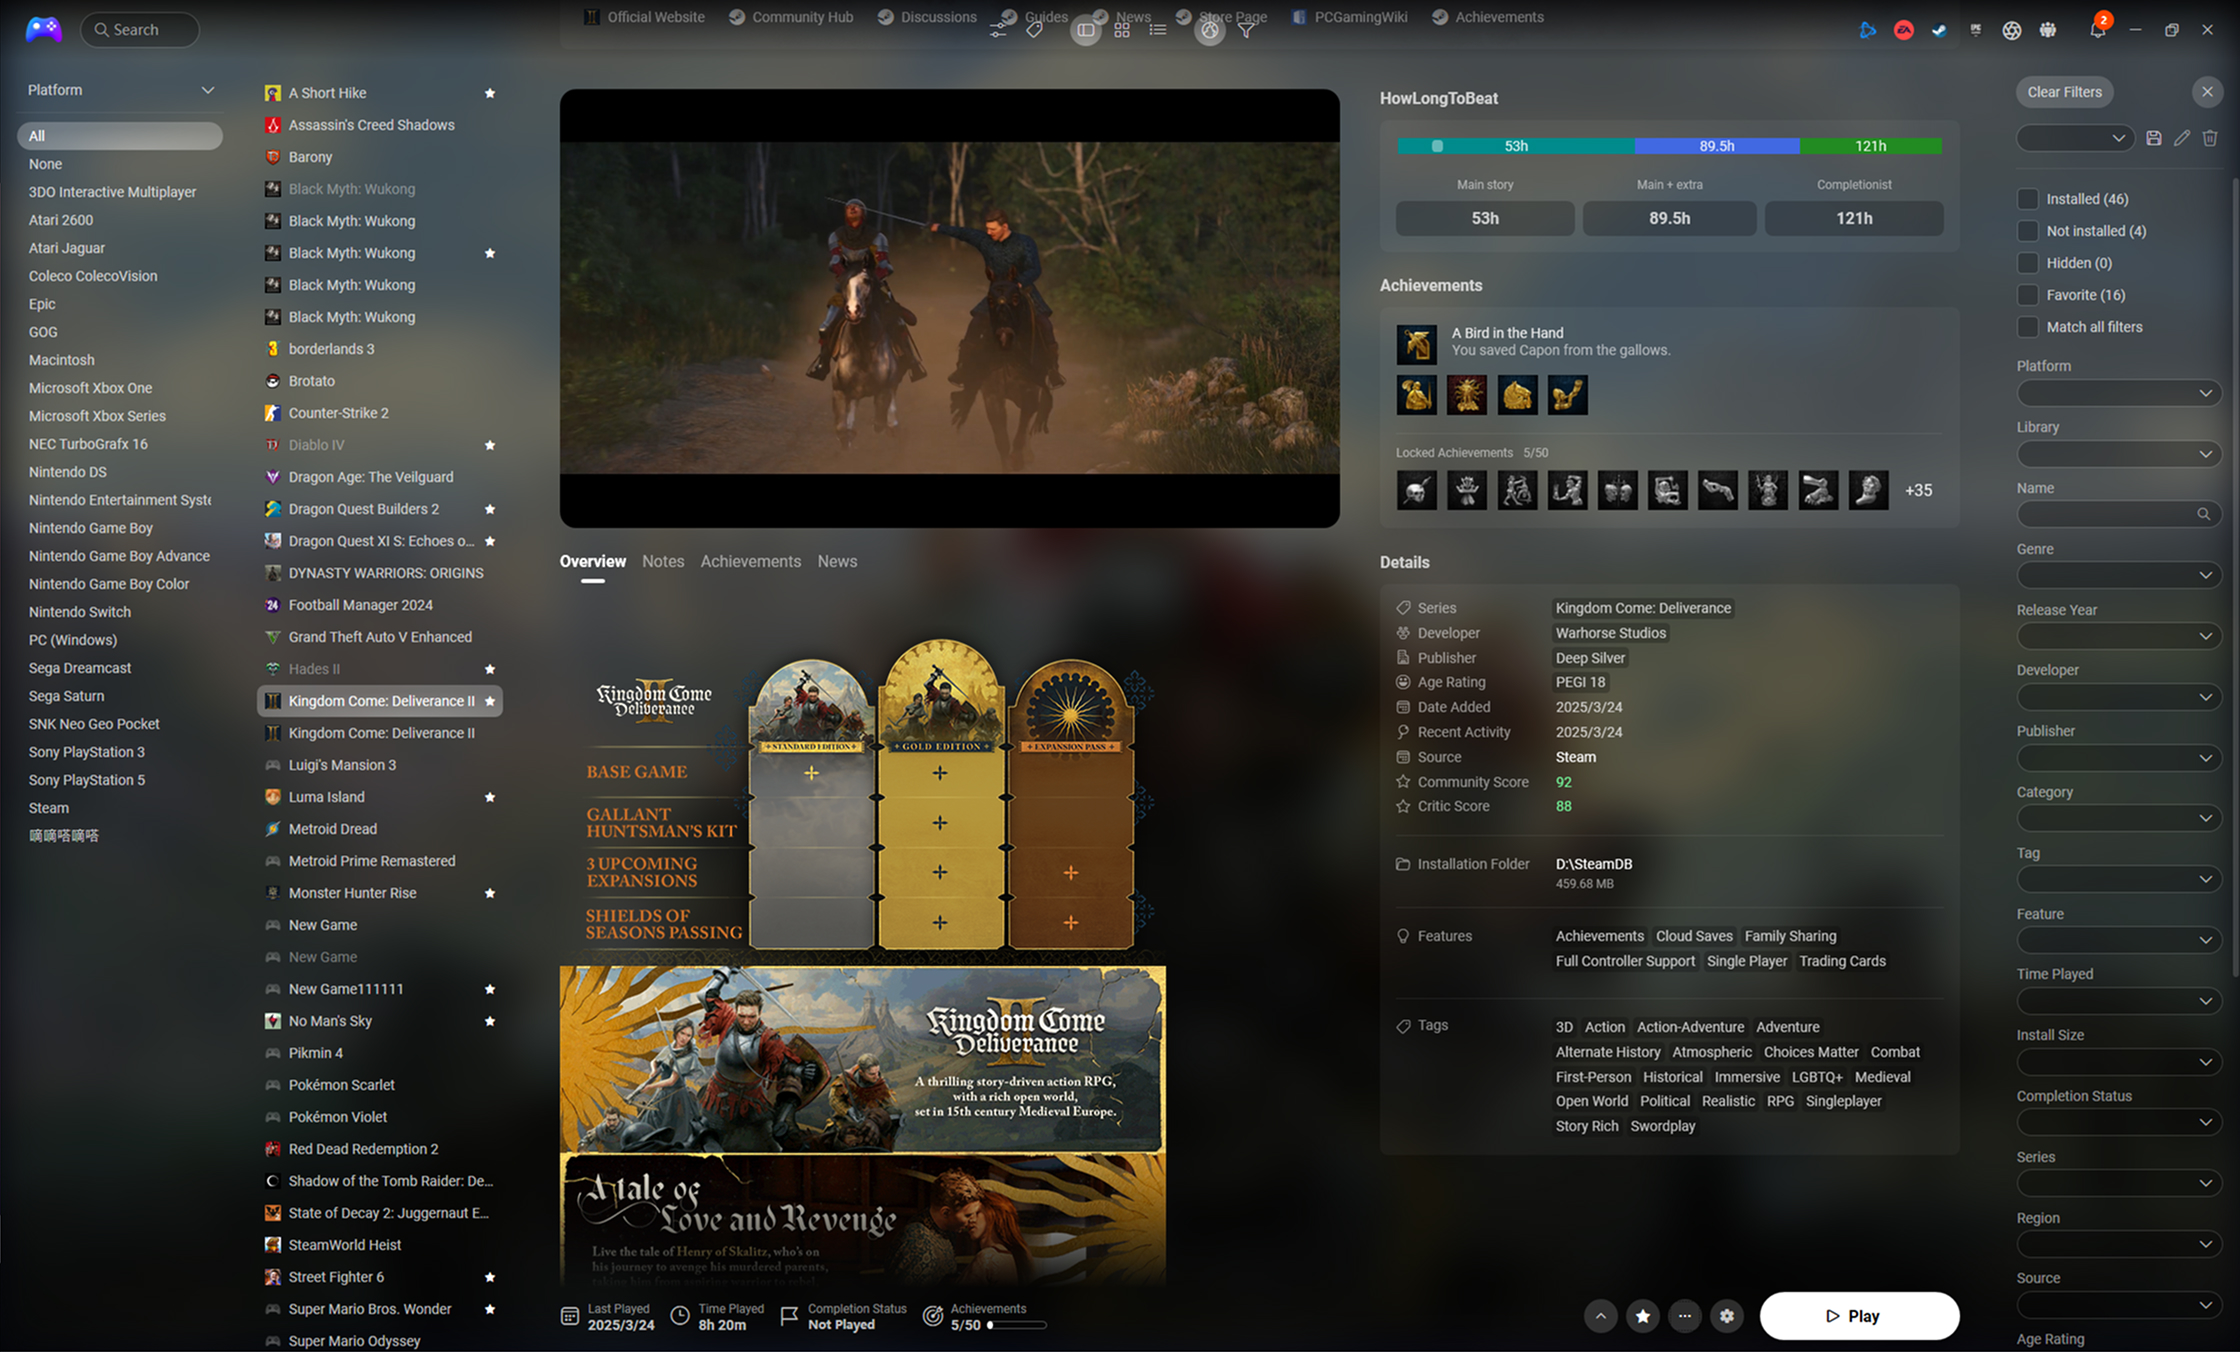Image resolution: width=2240 pixels, height=1352 pixels.
Task: Open the notifications bell with the red badge
Action: pyautogui.click(x=2097, y=29)
